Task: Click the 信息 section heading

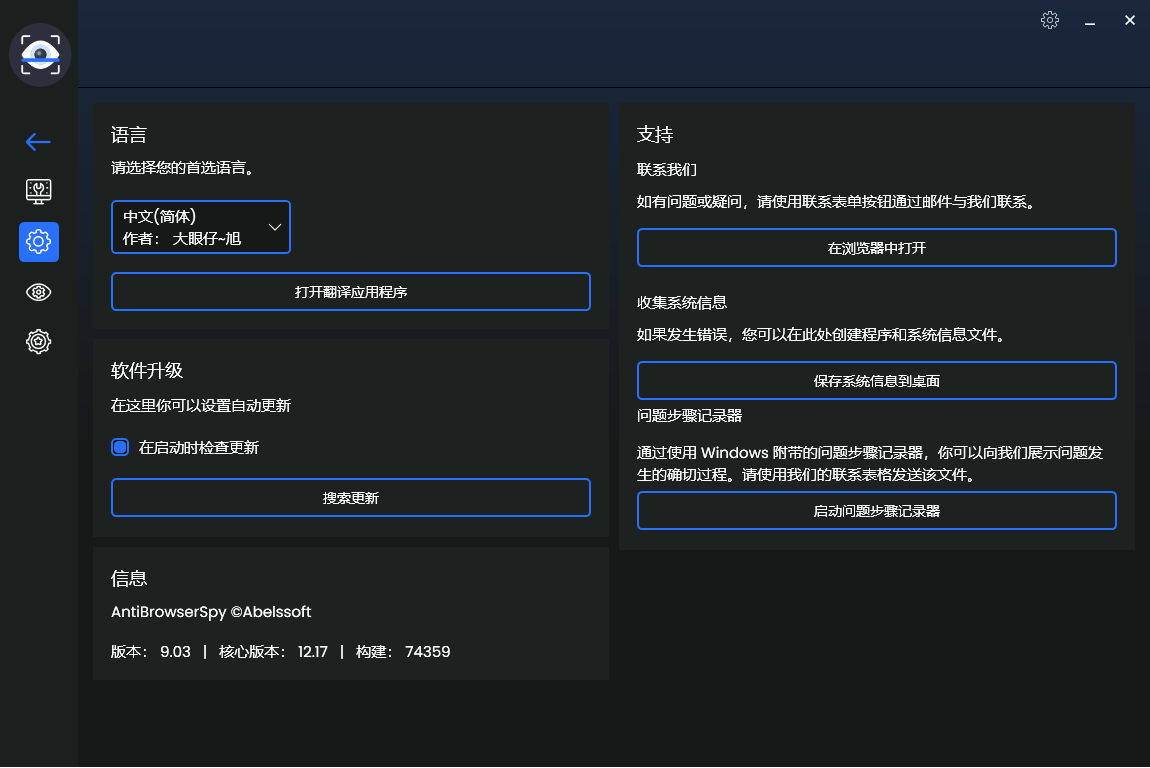Action: coord(129,579)
